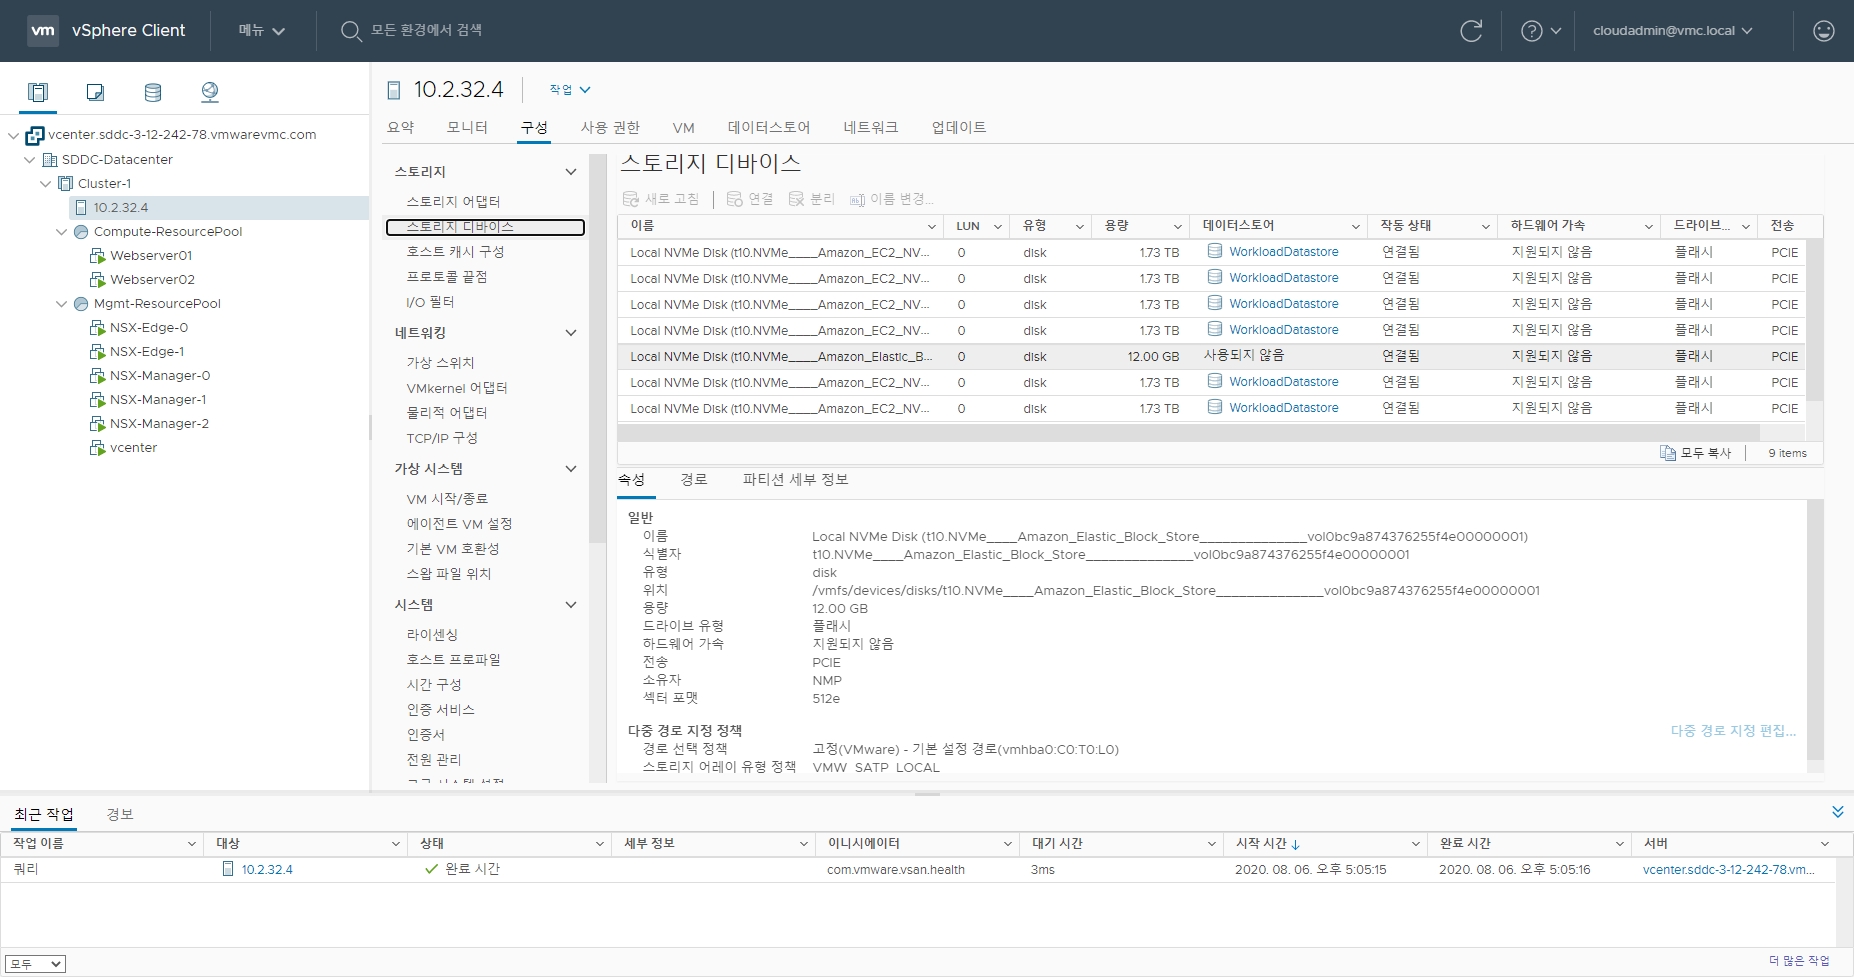Image resolution: width=1854 pixels, height=977 pixels.
Task: Open the 요약 tab
Action: tap(400, 127)
